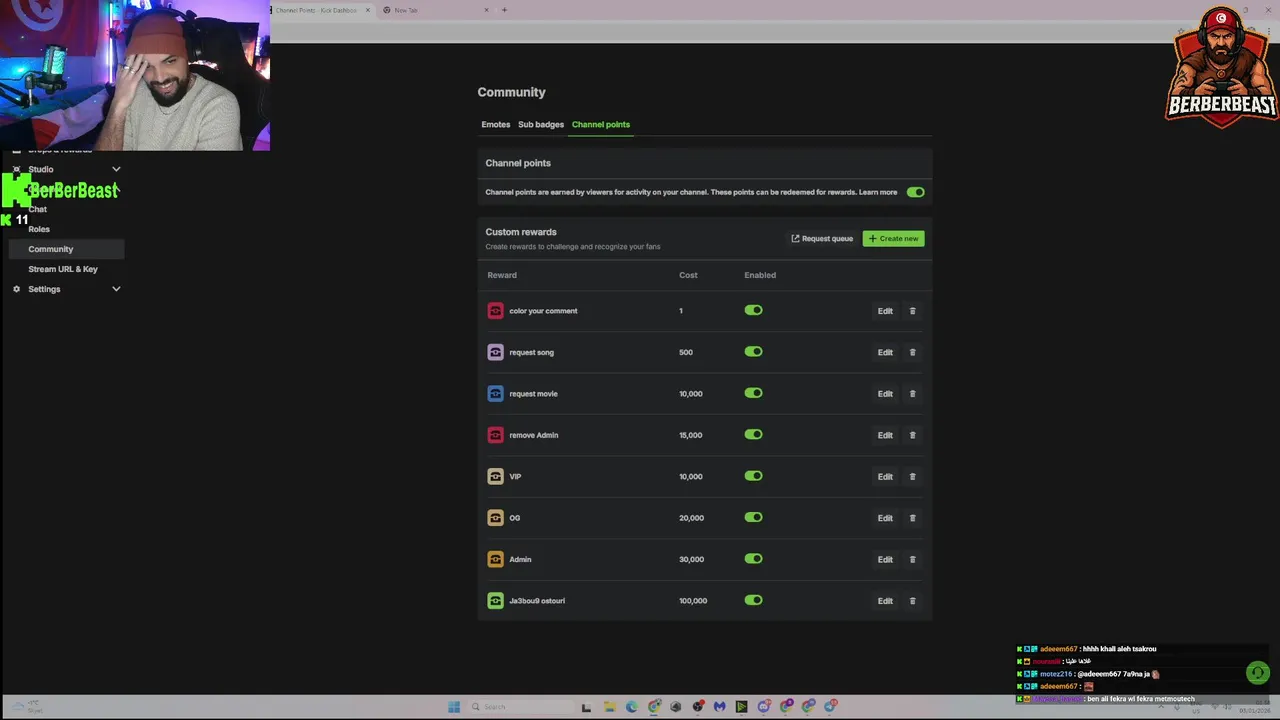Edit the 'color your comment' reward
1280x720 pixels.
[885, 311]
